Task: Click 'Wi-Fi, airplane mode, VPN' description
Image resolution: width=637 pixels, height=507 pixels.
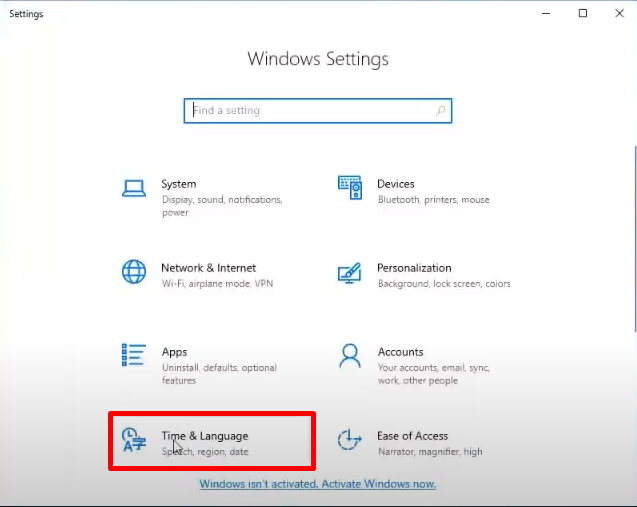Action: (x=217, y=284)
